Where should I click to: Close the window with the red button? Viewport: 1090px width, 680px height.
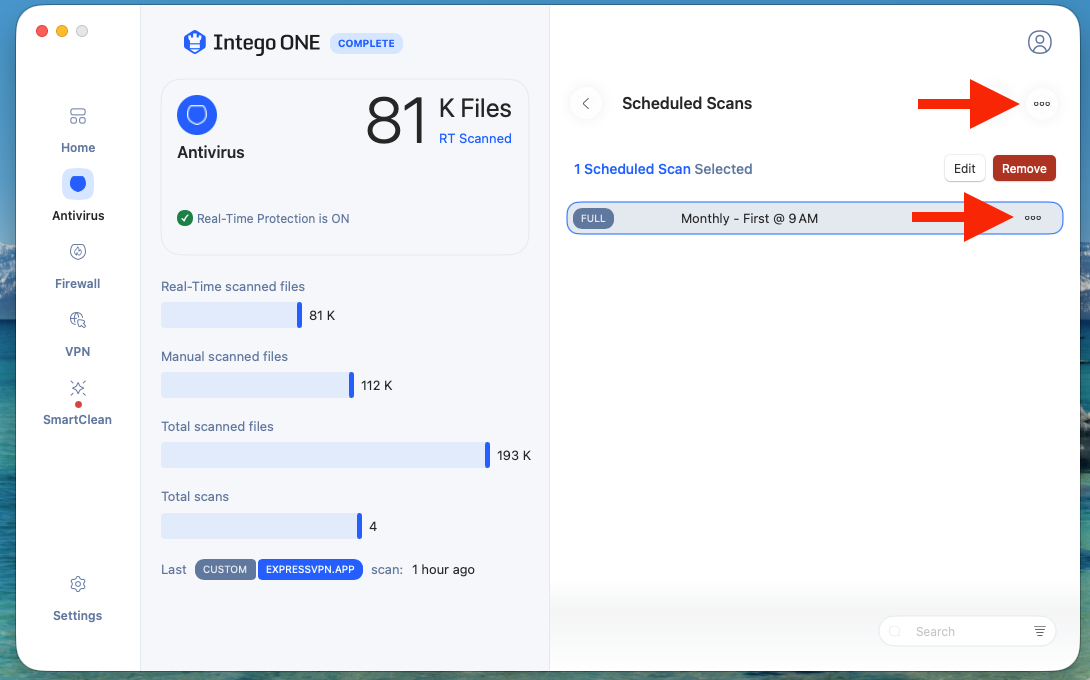point(42,31)
